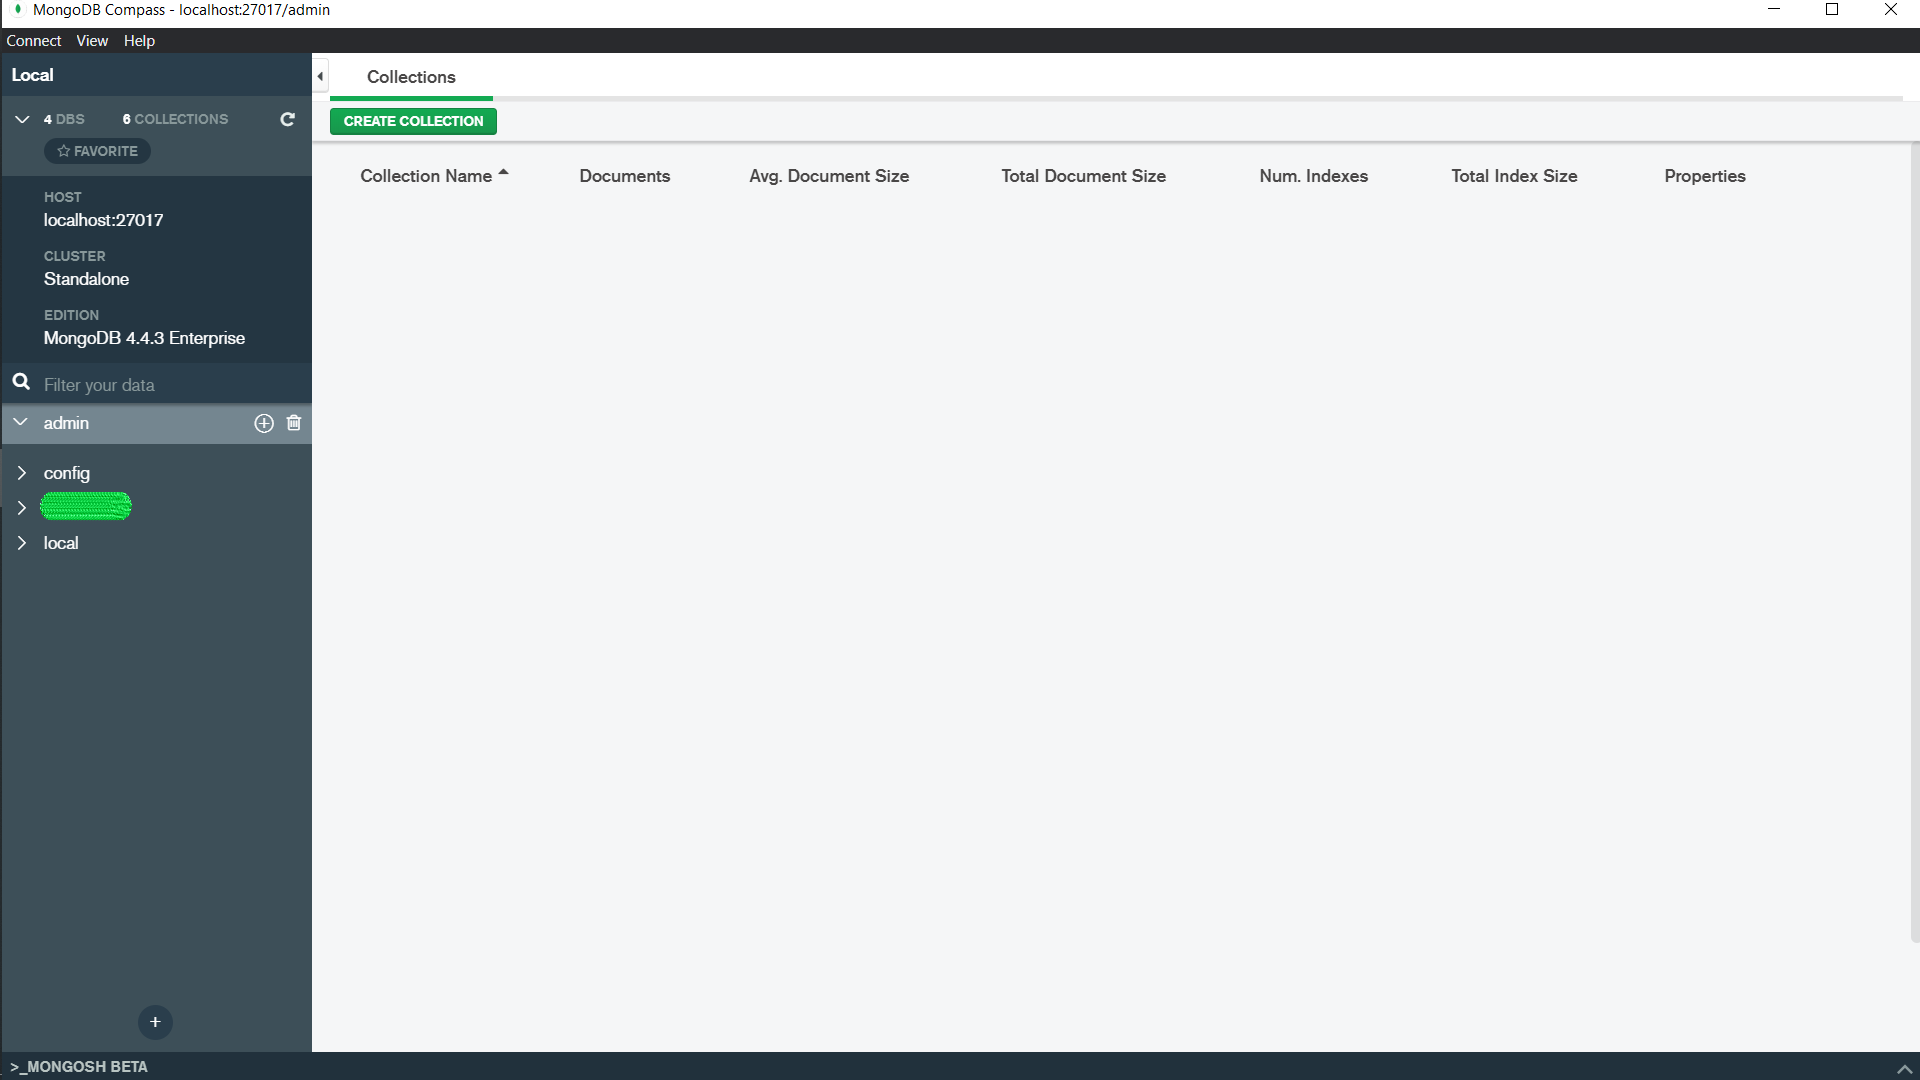Open the Help menu
Image resolution: width=1920 pixels, height=1080 pixels.
click(x=139, y=40)
